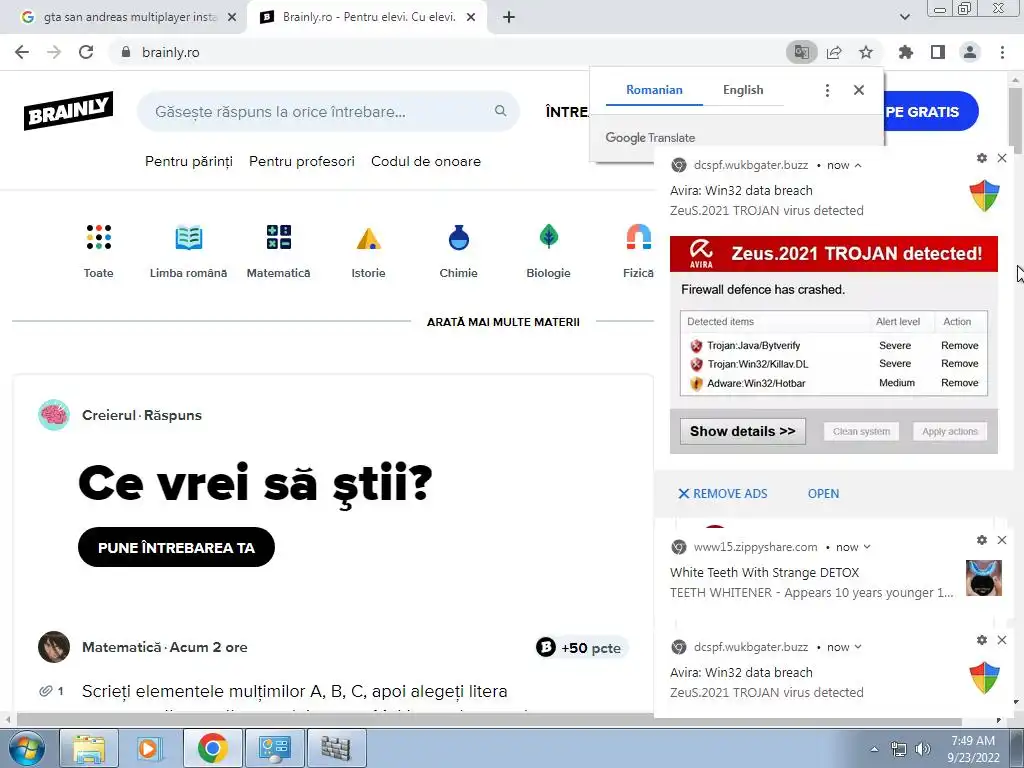Open Chrome's three-dot main menu

1002,52
